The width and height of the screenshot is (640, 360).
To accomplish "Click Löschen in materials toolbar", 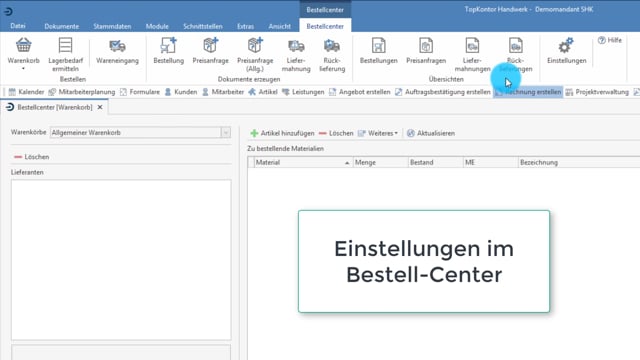I will (x=336, y=133).
